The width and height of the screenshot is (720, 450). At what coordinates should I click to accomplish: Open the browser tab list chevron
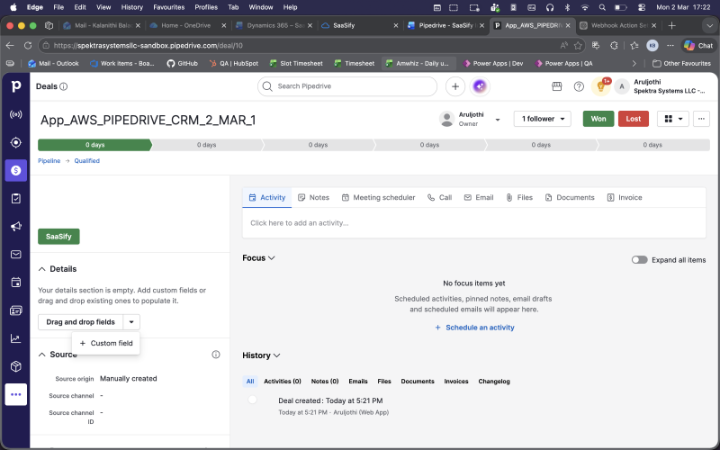pyautogui.click(x=709, y=26)
